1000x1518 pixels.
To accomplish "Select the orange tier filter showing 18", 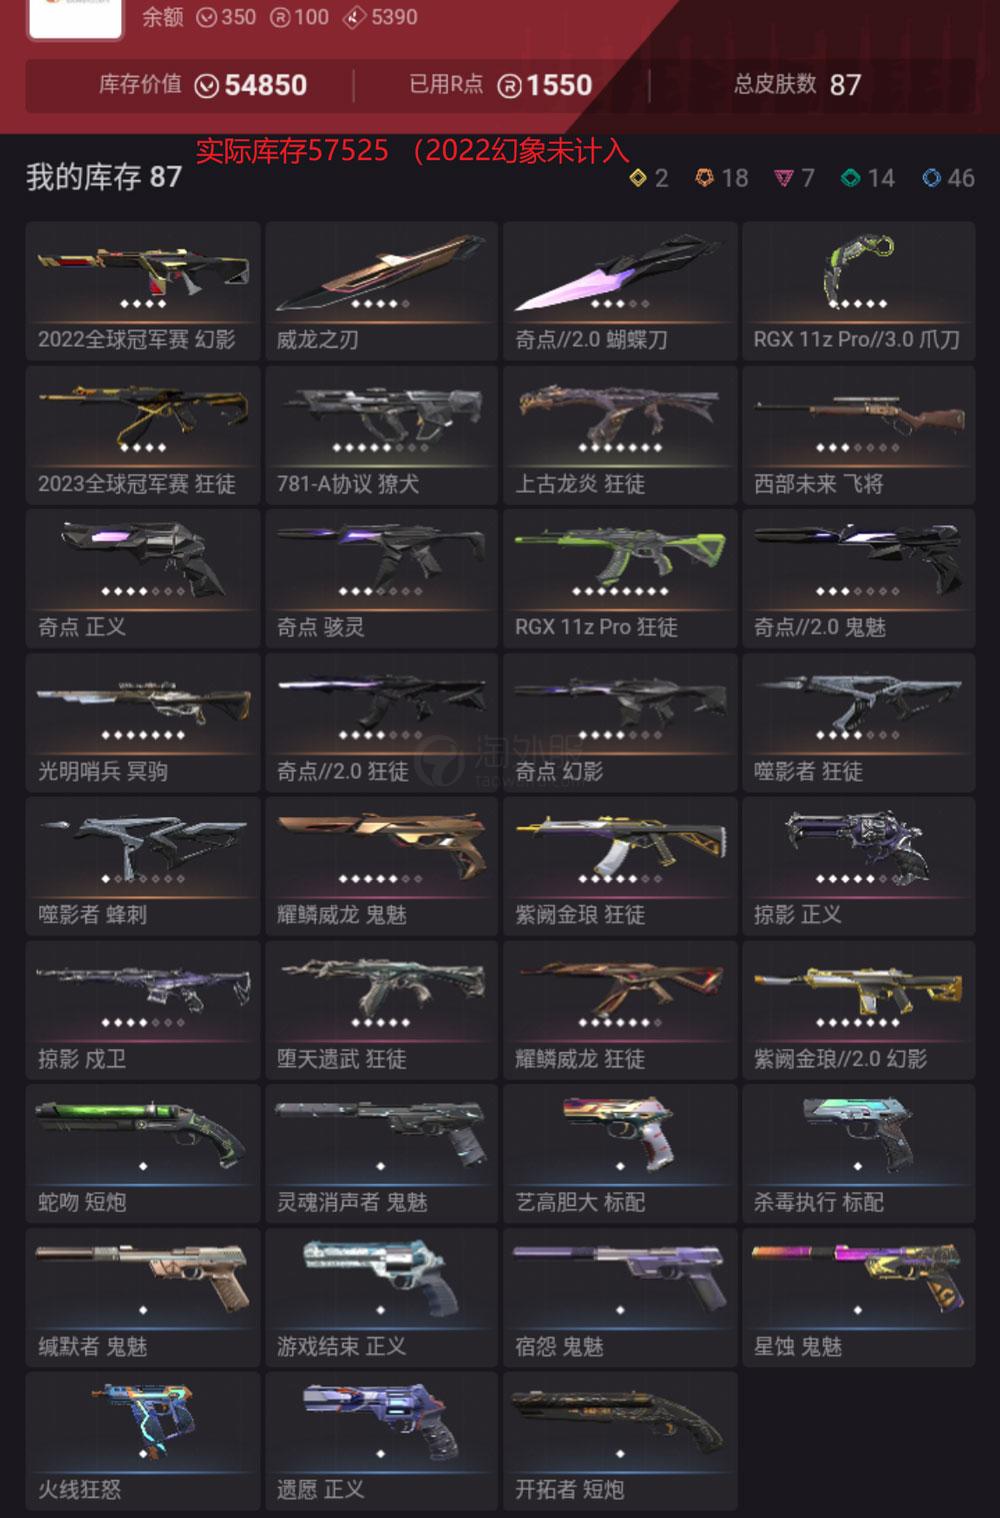I will tap(721, 178).
